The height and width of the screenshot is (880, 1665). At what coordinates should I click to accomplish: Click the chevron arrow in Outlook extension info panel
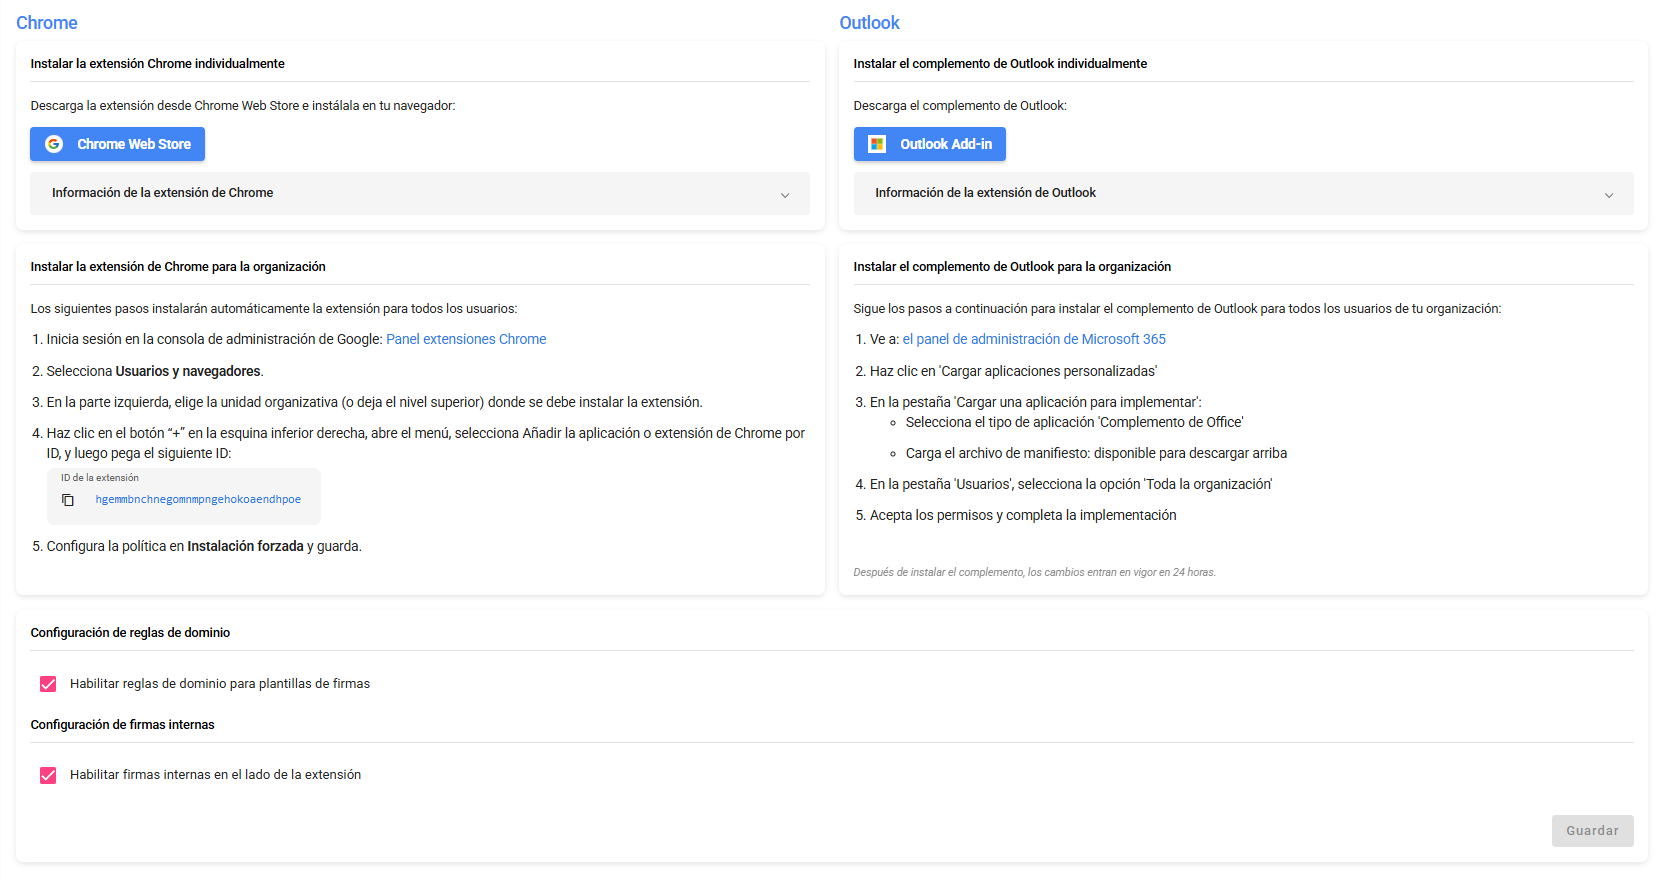(x=1609, y=195)
